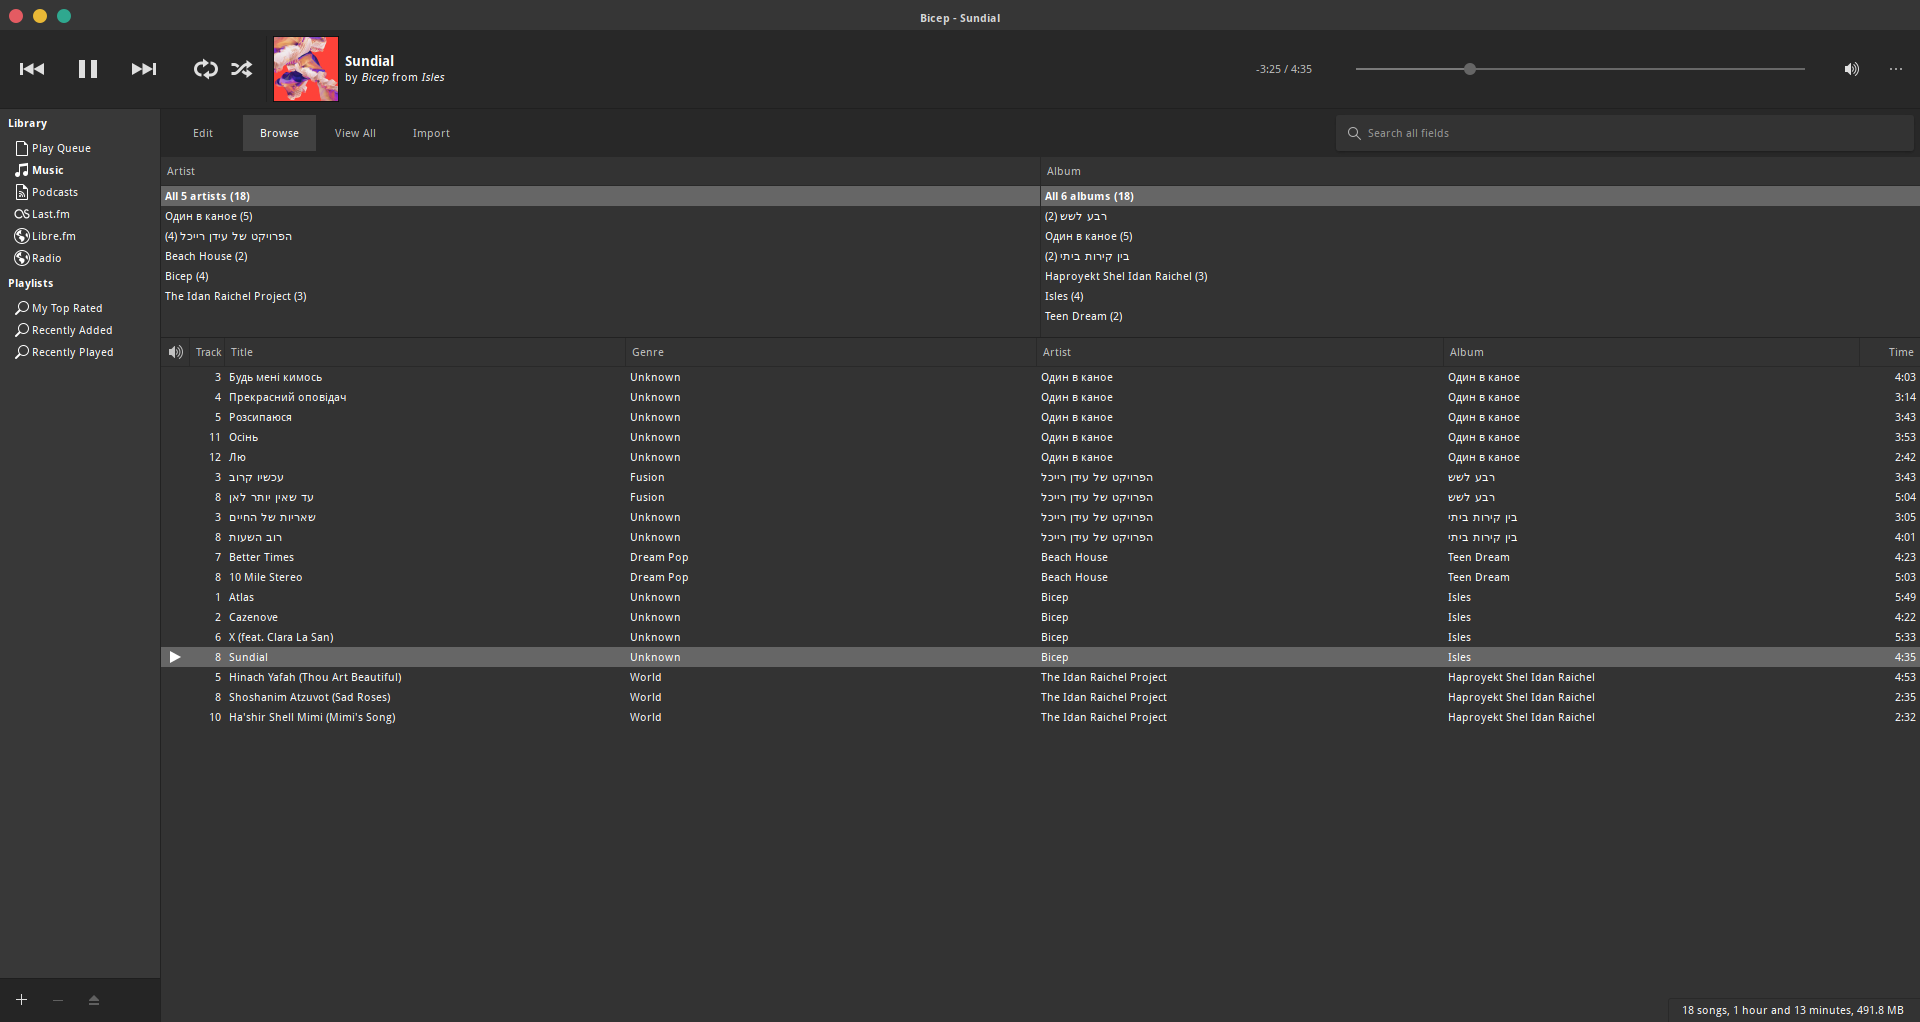Open Podcasts source
The image size is (1920, 1022).
tap(54, 192)
